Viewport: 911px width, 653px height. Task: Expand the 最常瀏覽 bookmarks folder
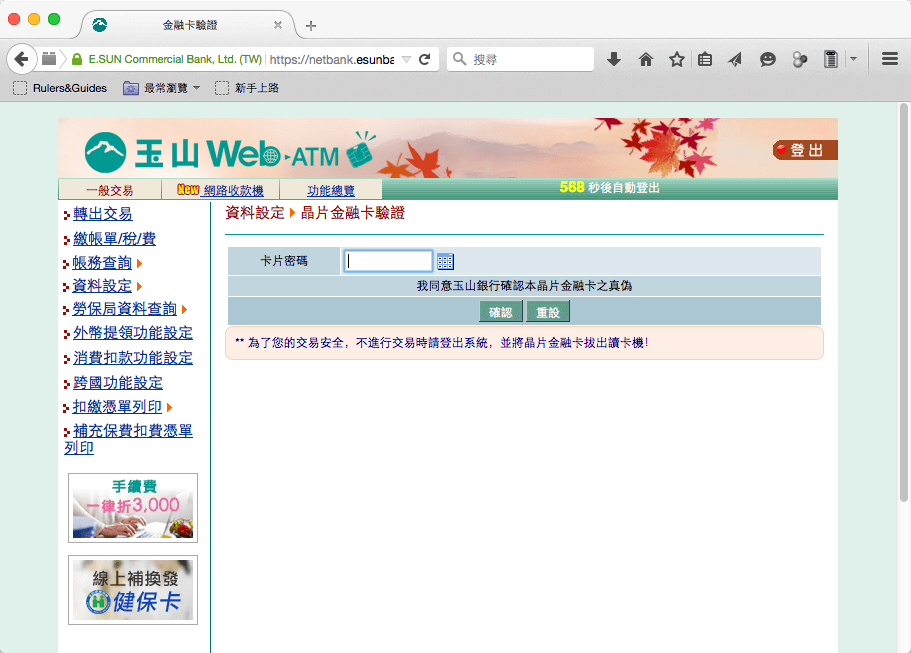tap(159, 88)
